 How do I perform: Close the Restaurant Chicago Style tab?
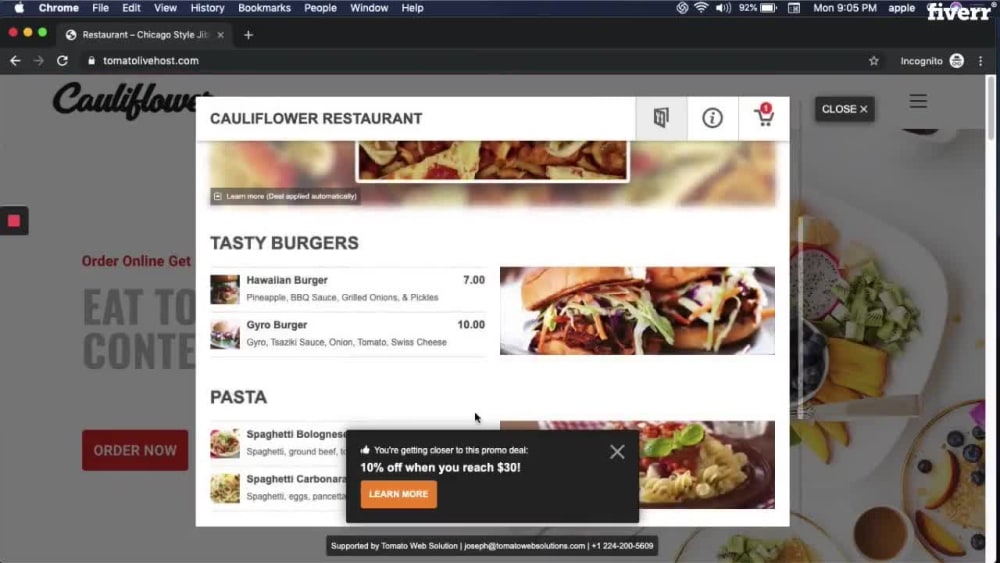(220, 35)
